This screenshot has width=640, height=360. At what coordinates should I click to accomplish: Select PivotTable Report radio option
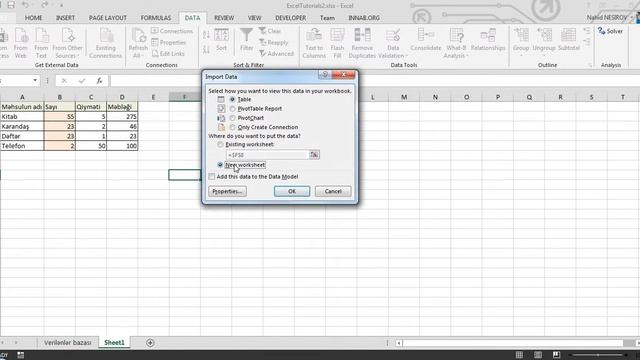coord(233,109)
